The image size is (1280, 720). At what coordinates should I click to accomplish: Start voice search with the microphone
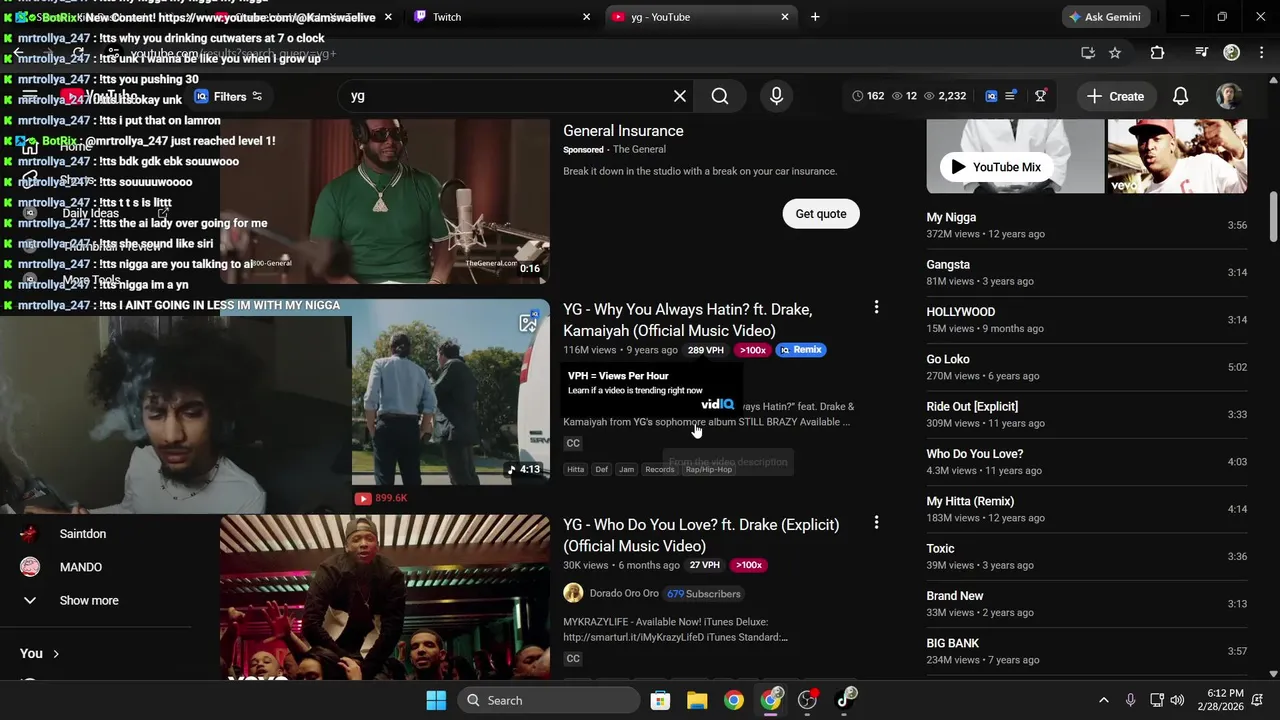tap(776, 96)
